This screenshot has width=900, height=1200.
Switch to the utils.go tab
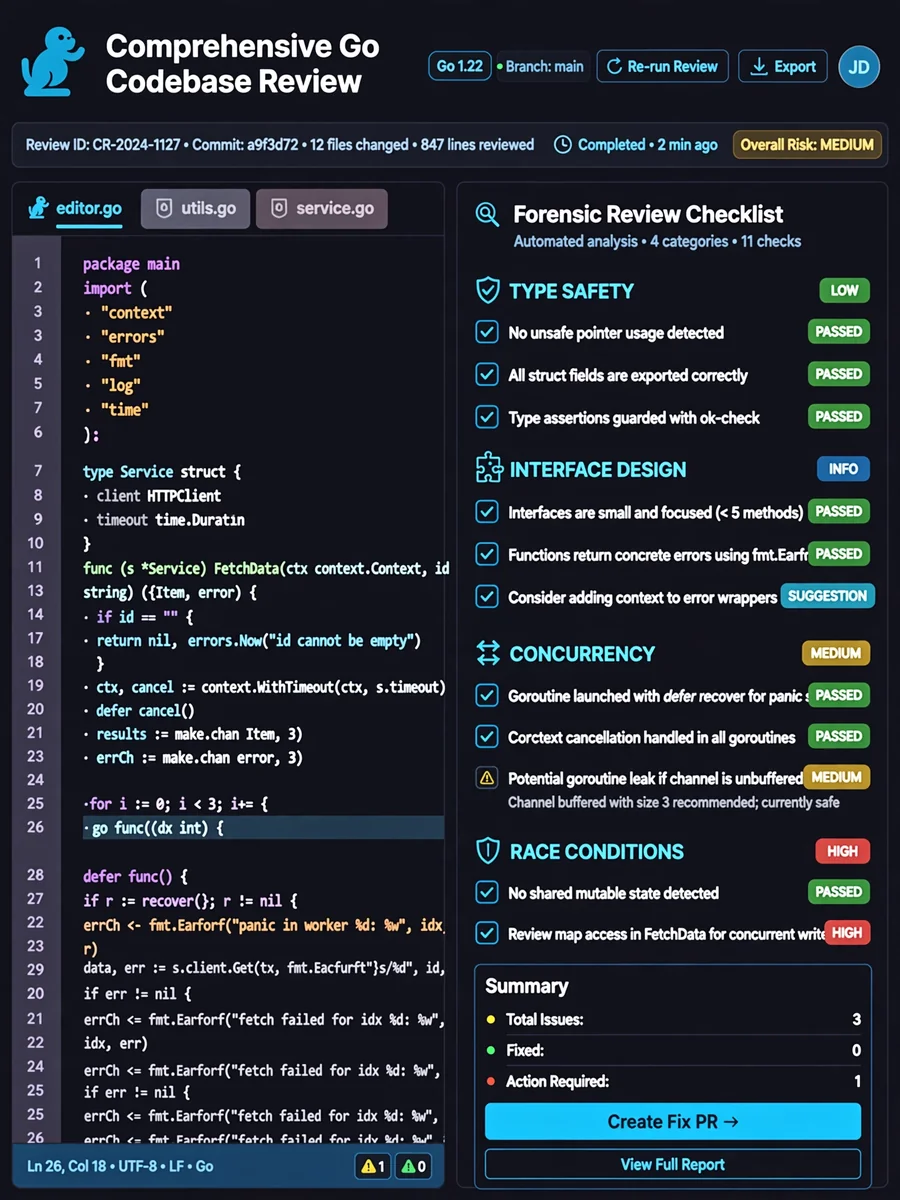[195, 208]
